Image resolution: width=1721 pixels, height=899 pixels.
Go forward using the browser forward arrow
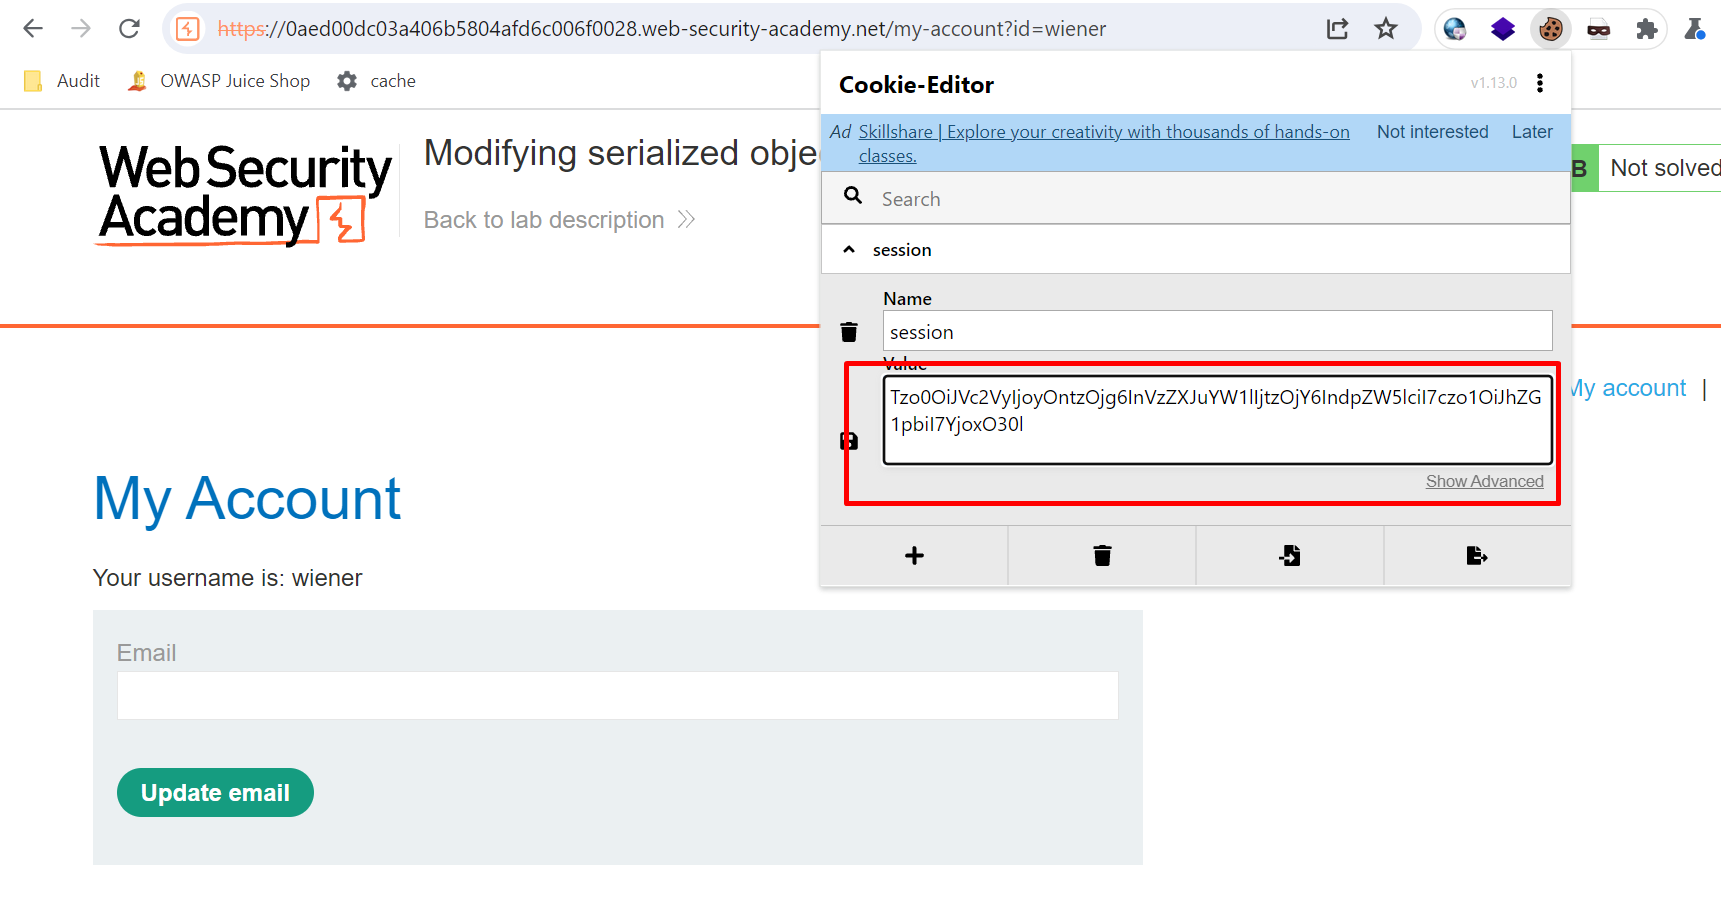pyautogui.click(x=81, y=29)
